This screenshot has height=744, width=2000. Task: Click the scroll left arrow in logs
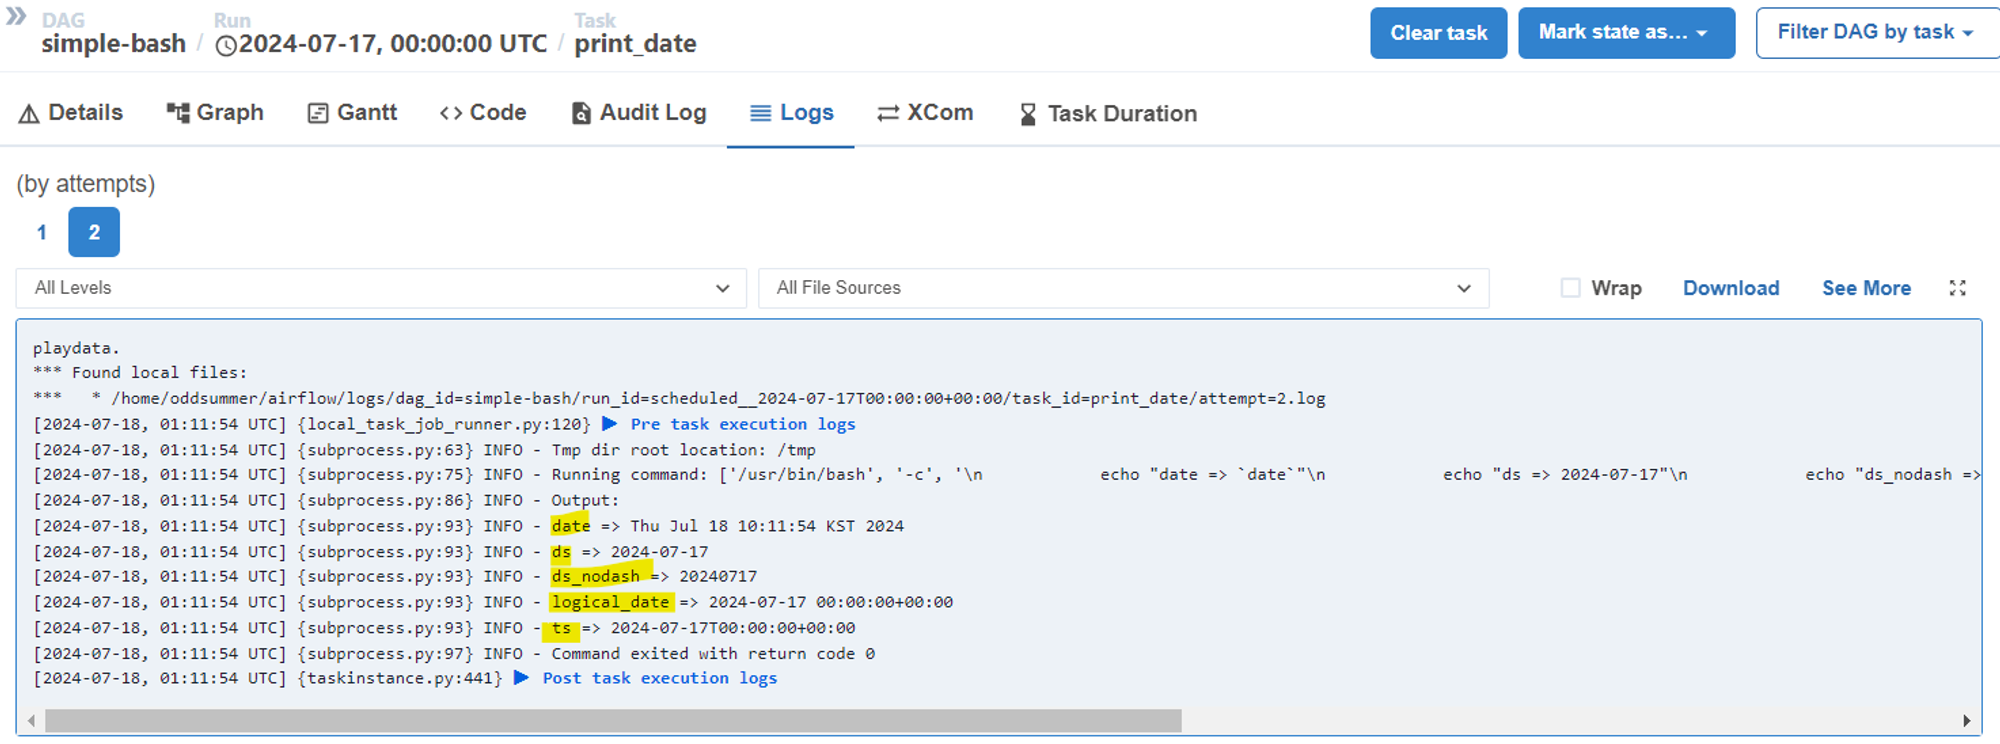tap(31, 721)
